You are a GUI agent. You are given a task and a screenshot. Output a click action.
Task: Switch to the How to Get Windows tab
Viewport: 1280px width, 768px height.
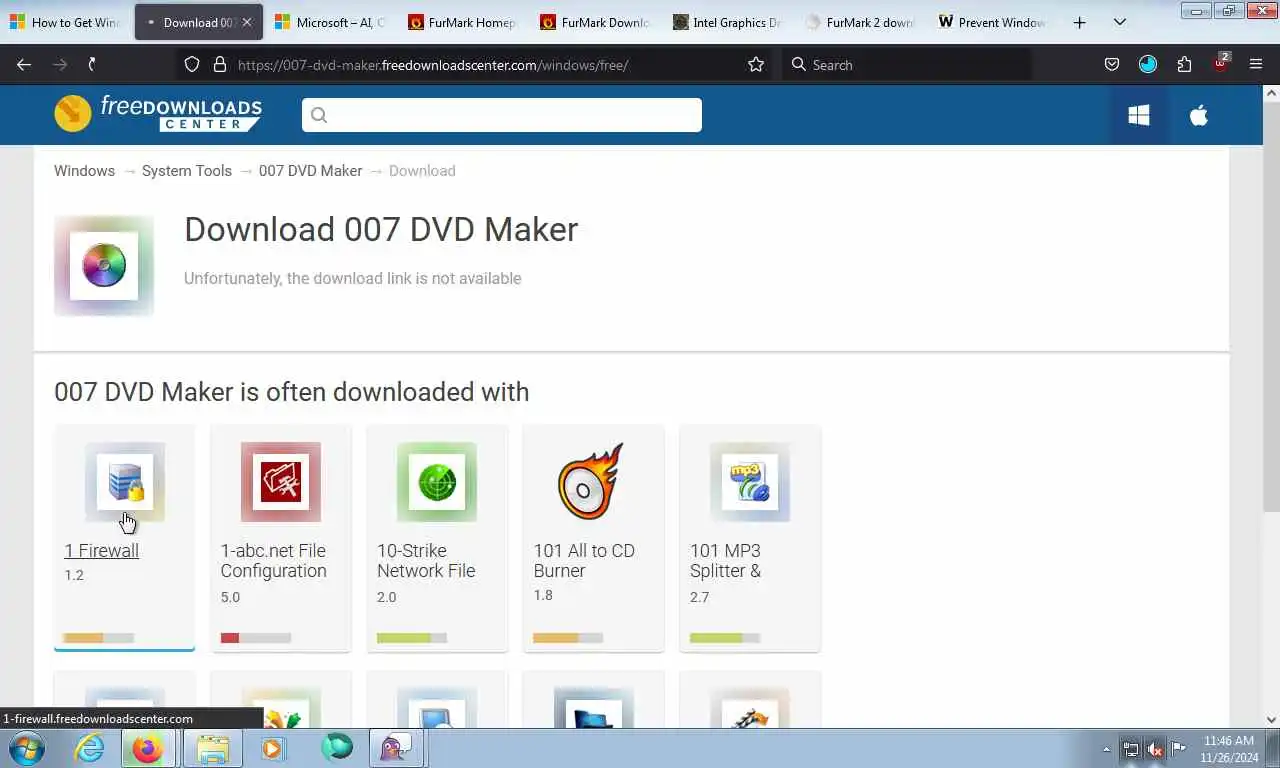pos(65,22)
